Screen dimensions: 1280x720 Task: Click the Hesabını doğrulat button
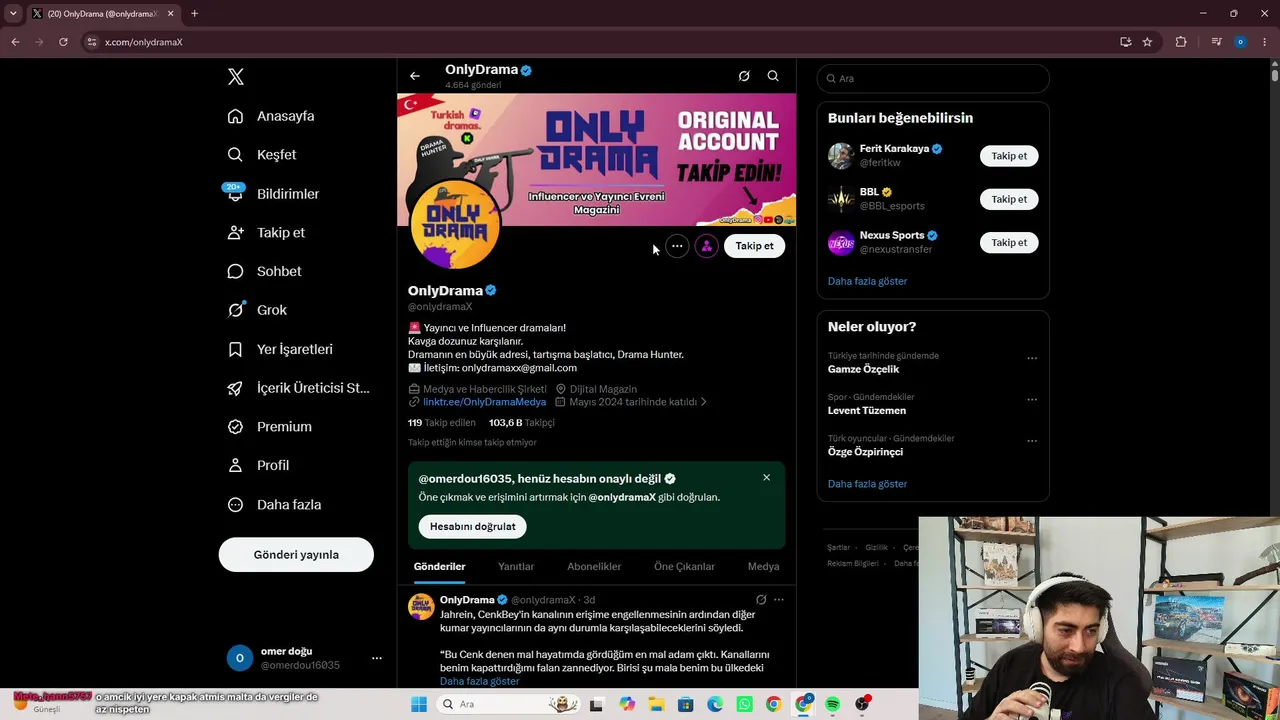pos(473,527)
